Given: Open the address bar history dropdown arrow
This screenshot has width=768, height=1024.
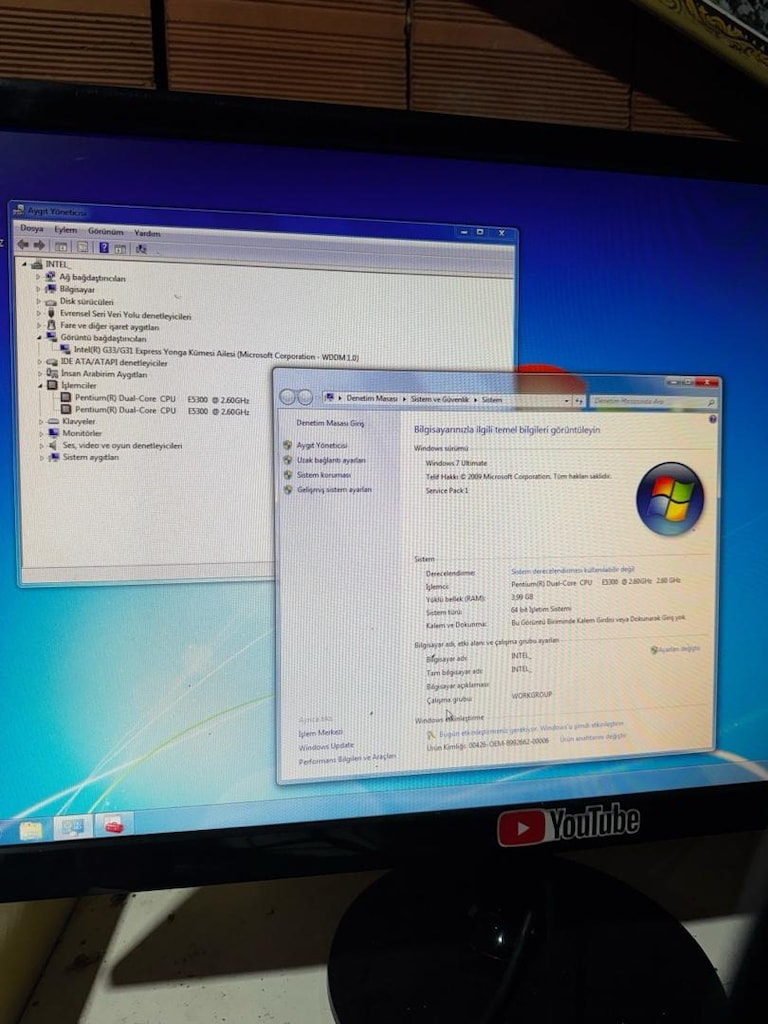Looking at the screenshot, I should pyautogui.click(x=567, y=400).
